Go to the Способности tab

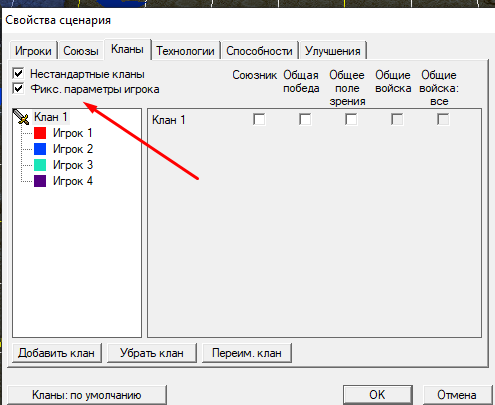click(259, 51)
